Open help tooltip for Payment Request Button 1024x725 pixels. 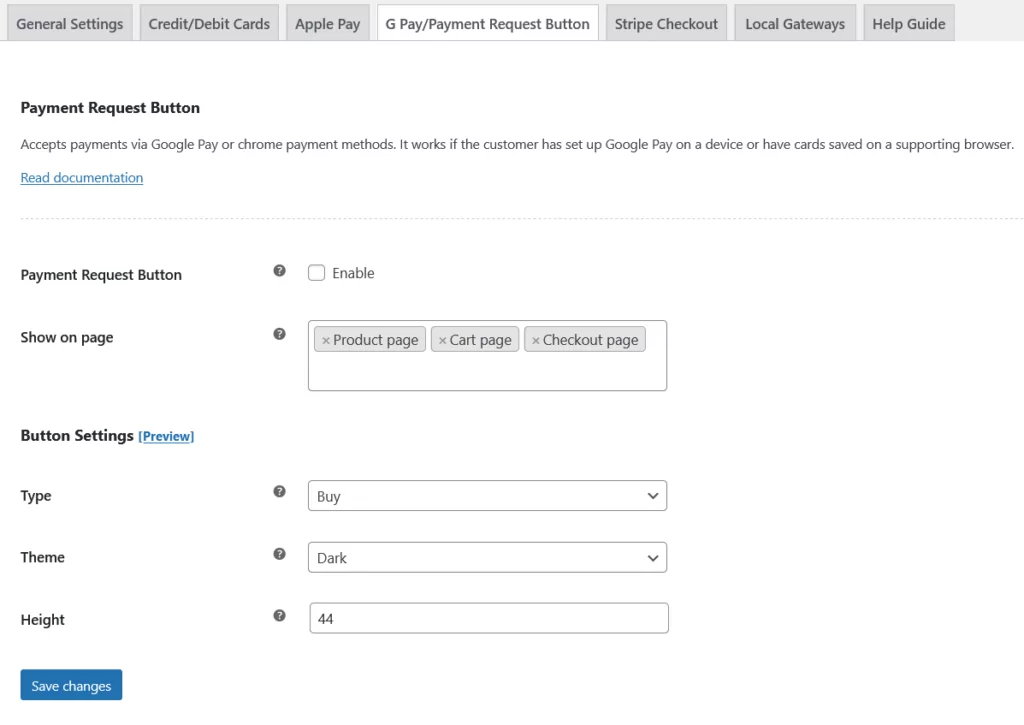(x=279, y=271)
